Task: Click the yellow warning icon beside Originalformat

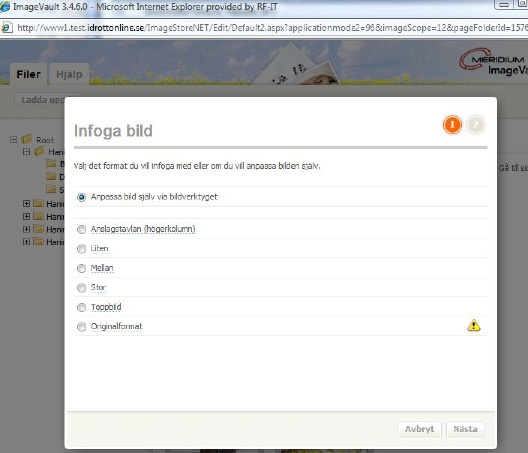Action: point(473,325)
